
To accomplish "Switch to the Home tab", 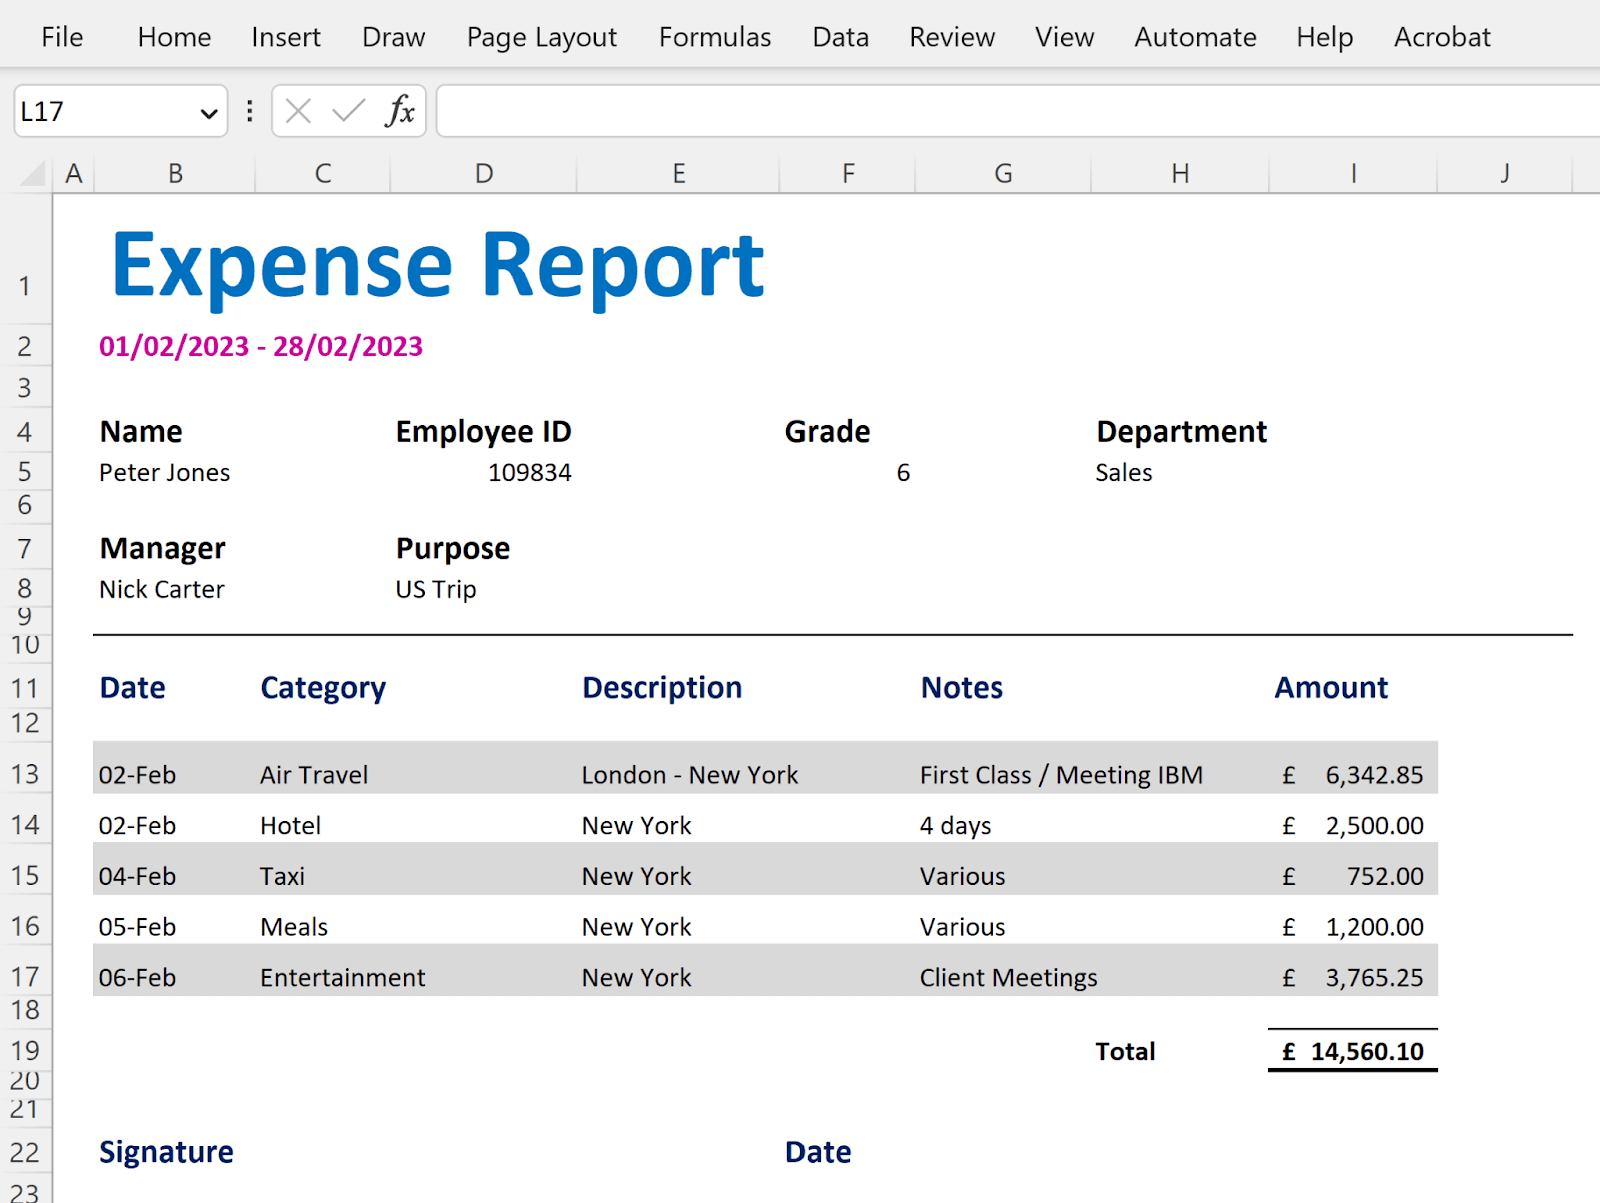I will click(x=174, y=37).
